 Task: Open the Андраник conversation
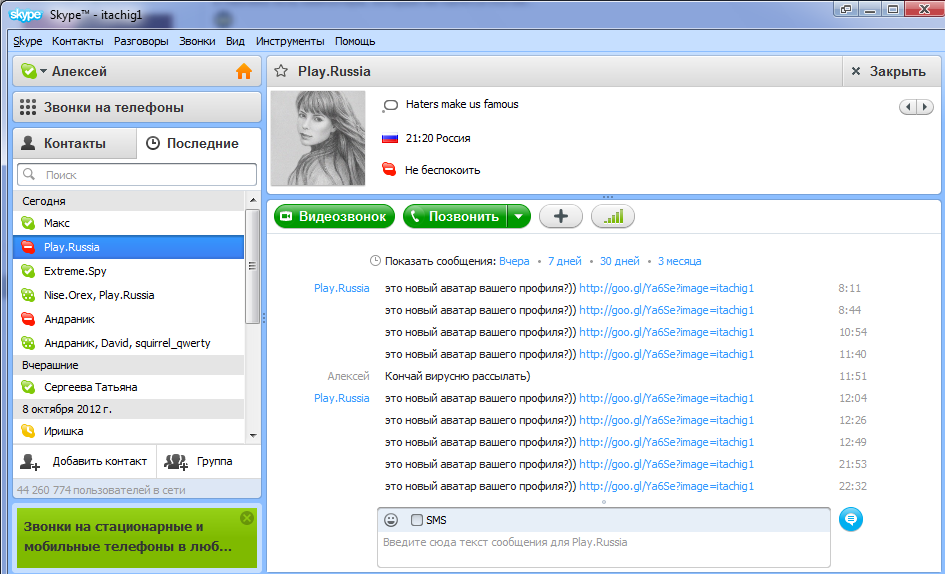(x=128, y=319)
